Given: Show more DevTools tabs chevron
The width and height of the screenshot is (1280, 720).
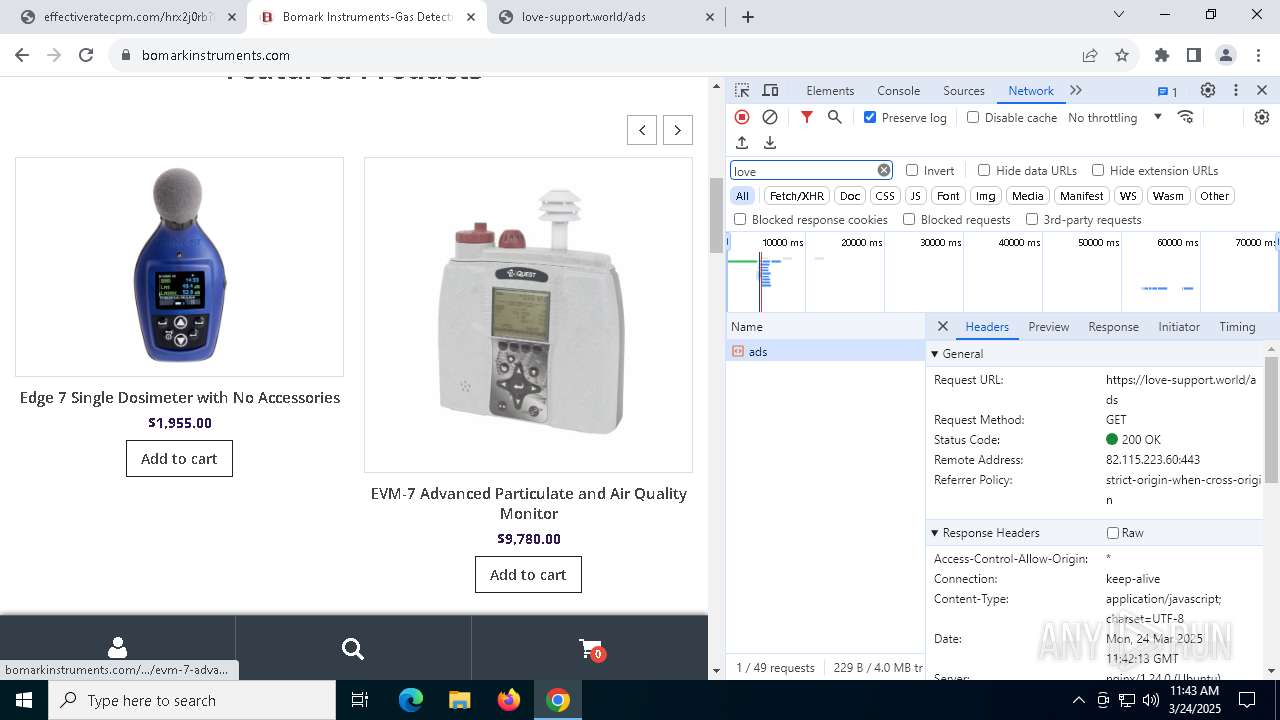Looking at the screenshot, I should coord(1076,90).
